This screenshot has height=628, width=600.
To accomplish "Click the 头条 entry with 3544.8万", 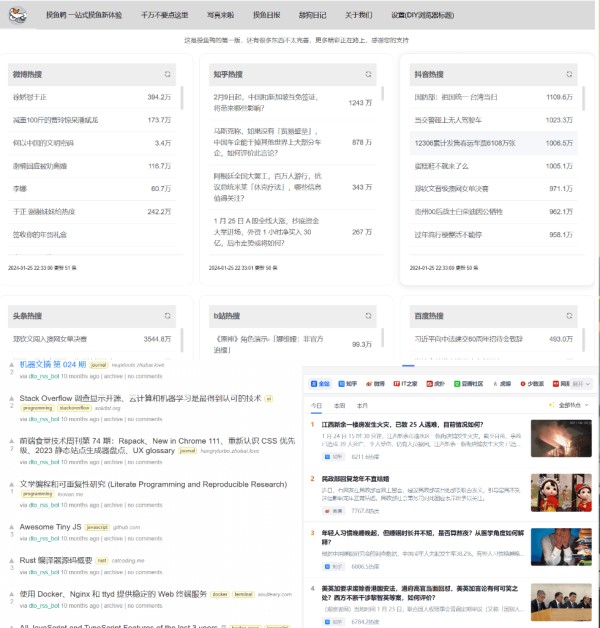I will pos(92,339).
